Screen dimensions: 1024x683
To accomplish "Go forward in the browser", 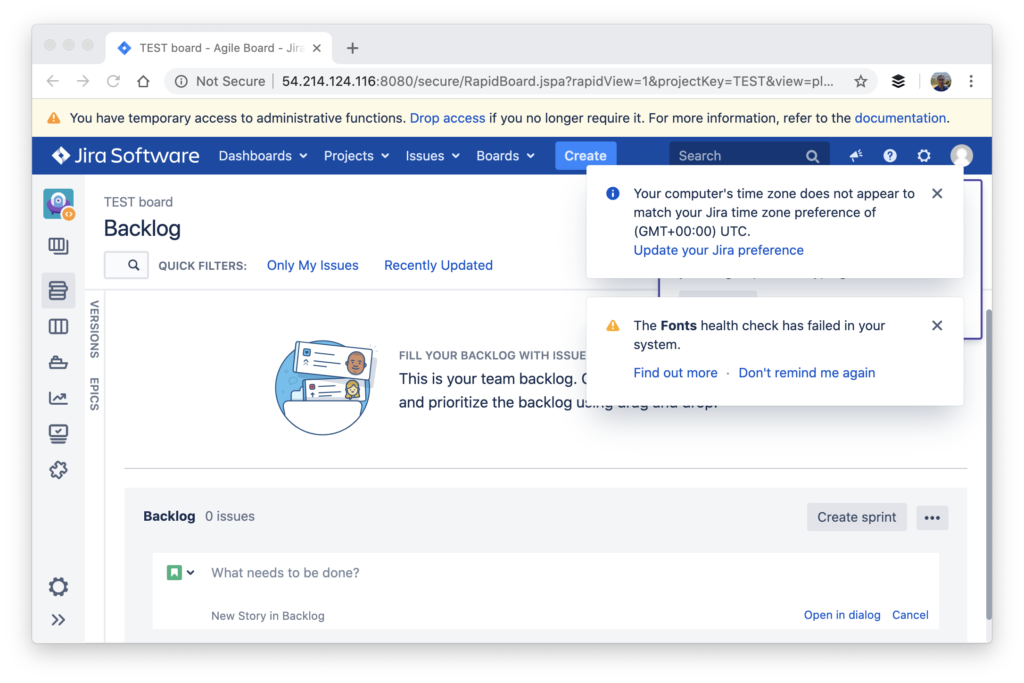I will pyautogui.click(x=83, y=81).
